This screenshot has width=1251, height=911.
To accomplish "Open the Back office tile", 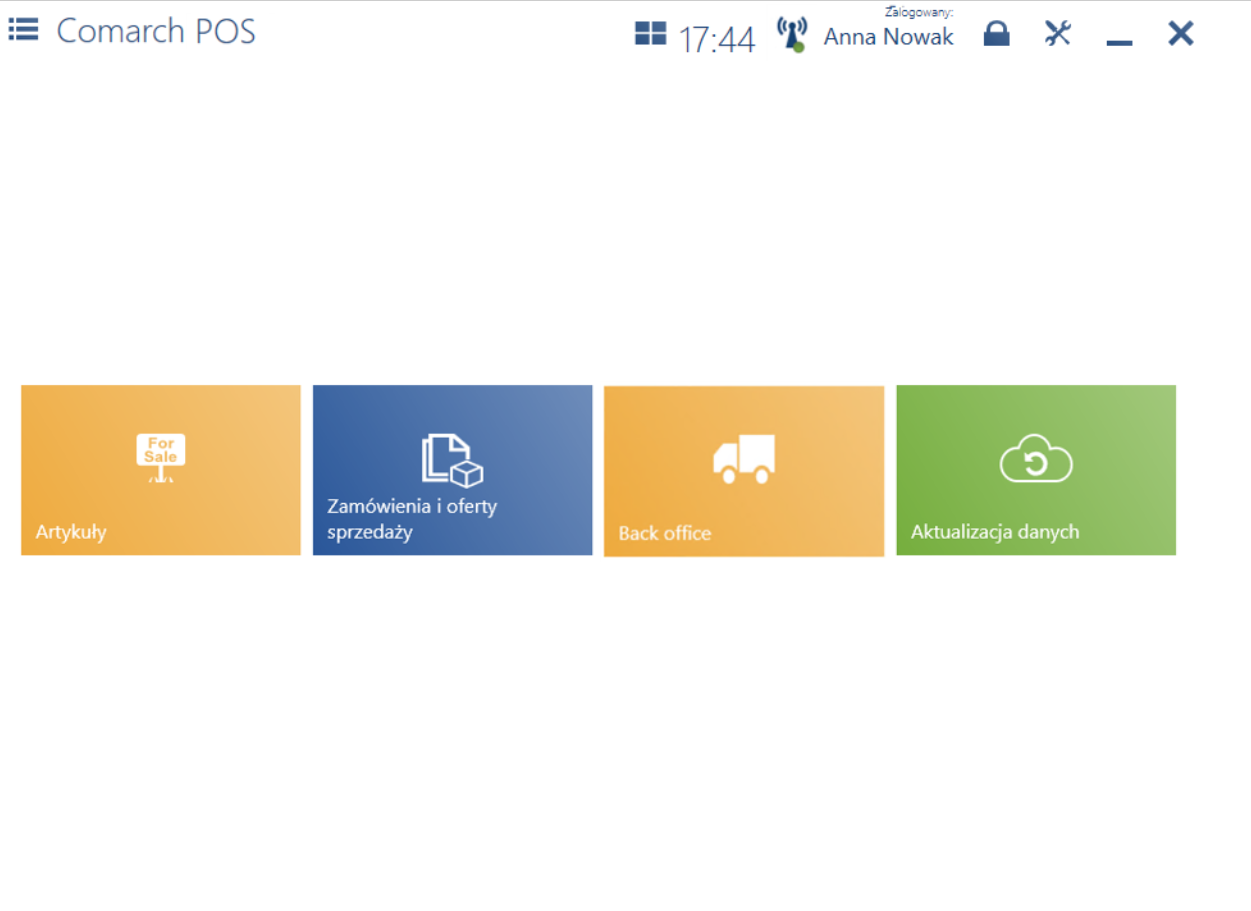I will coord(744,471).
